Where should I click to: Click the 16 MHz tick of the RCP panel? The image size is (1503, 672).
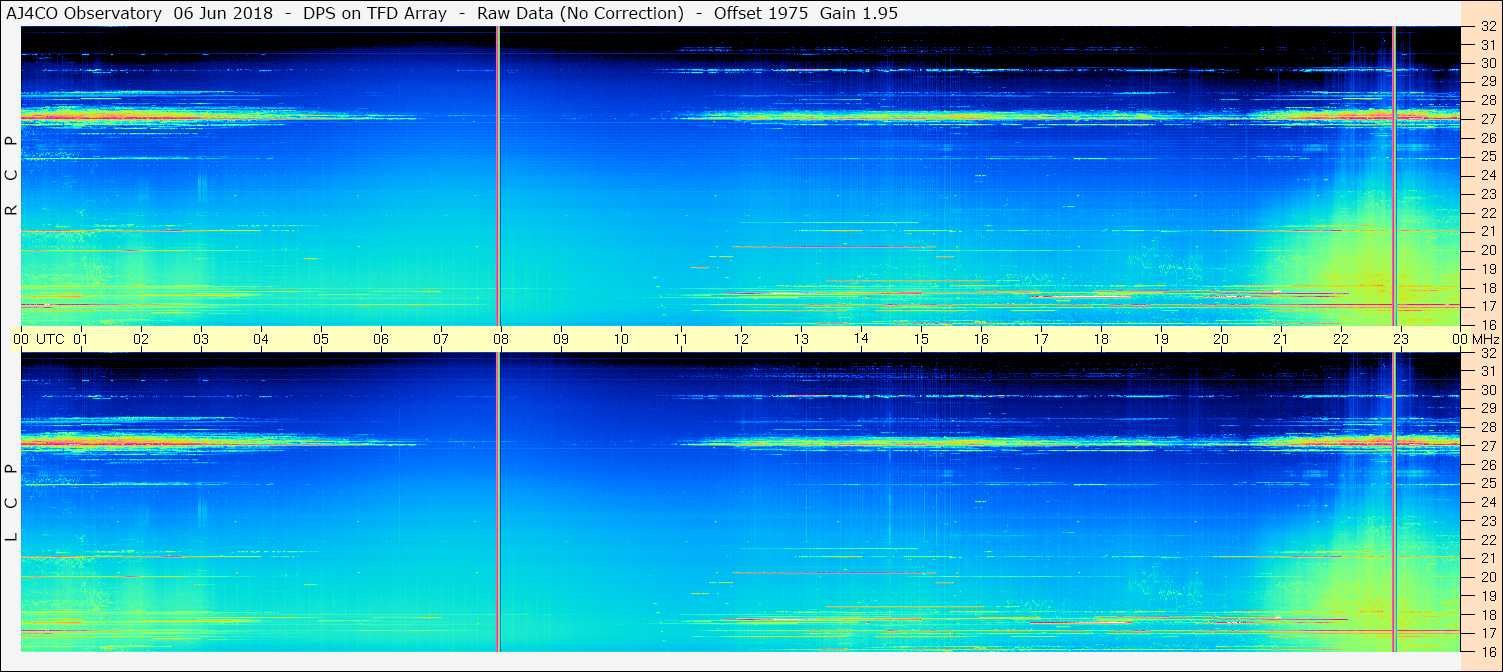coord(1487,324)
